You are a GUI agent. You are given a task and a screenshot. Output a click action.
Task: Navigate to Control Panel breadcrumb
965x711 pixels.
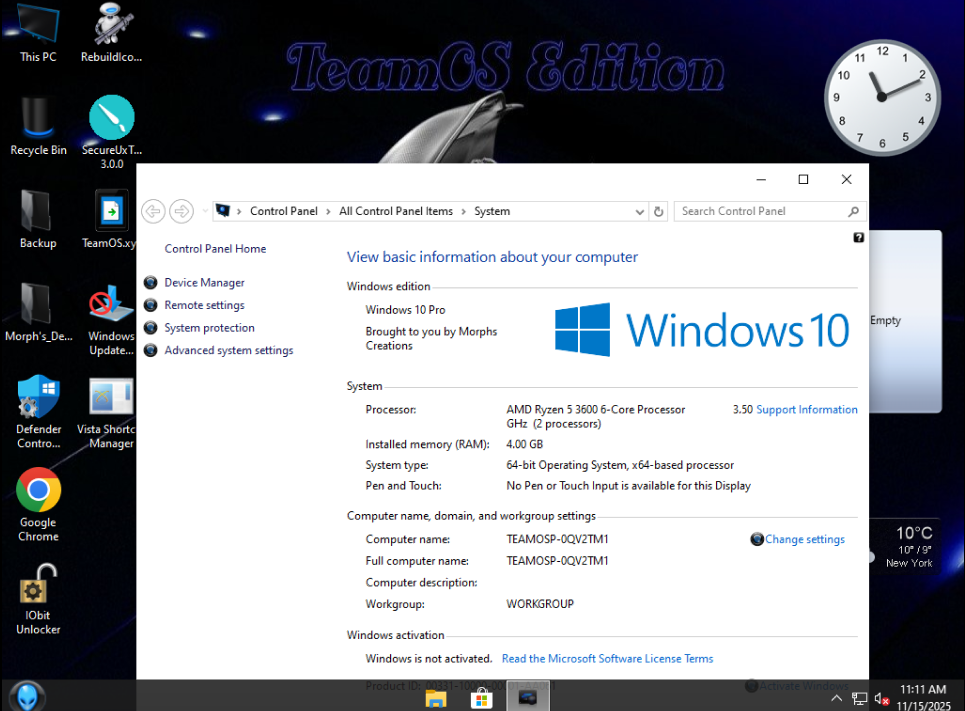coord(283,211)
